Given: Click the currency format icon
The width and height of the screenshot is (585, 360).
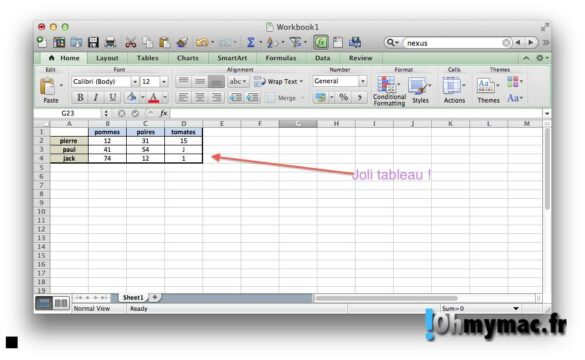Looking at the screenshot, I should (320, 98).
